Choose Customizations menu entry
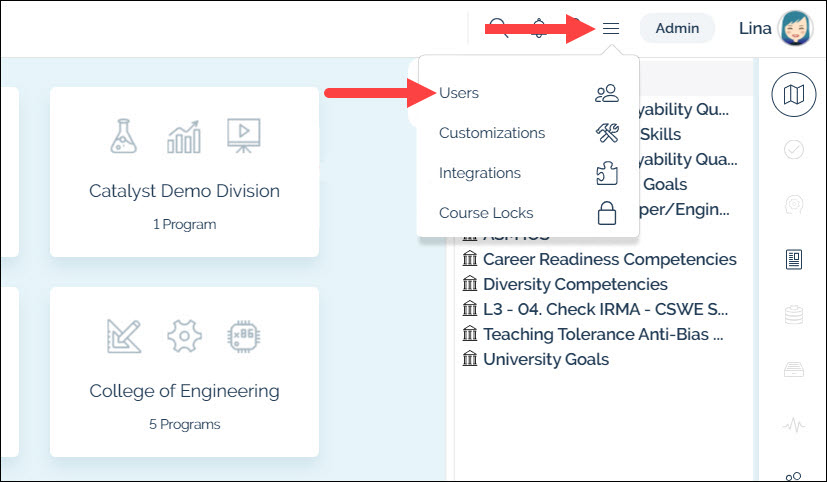This screenshot has width=827, height=482. click(492, 133)
